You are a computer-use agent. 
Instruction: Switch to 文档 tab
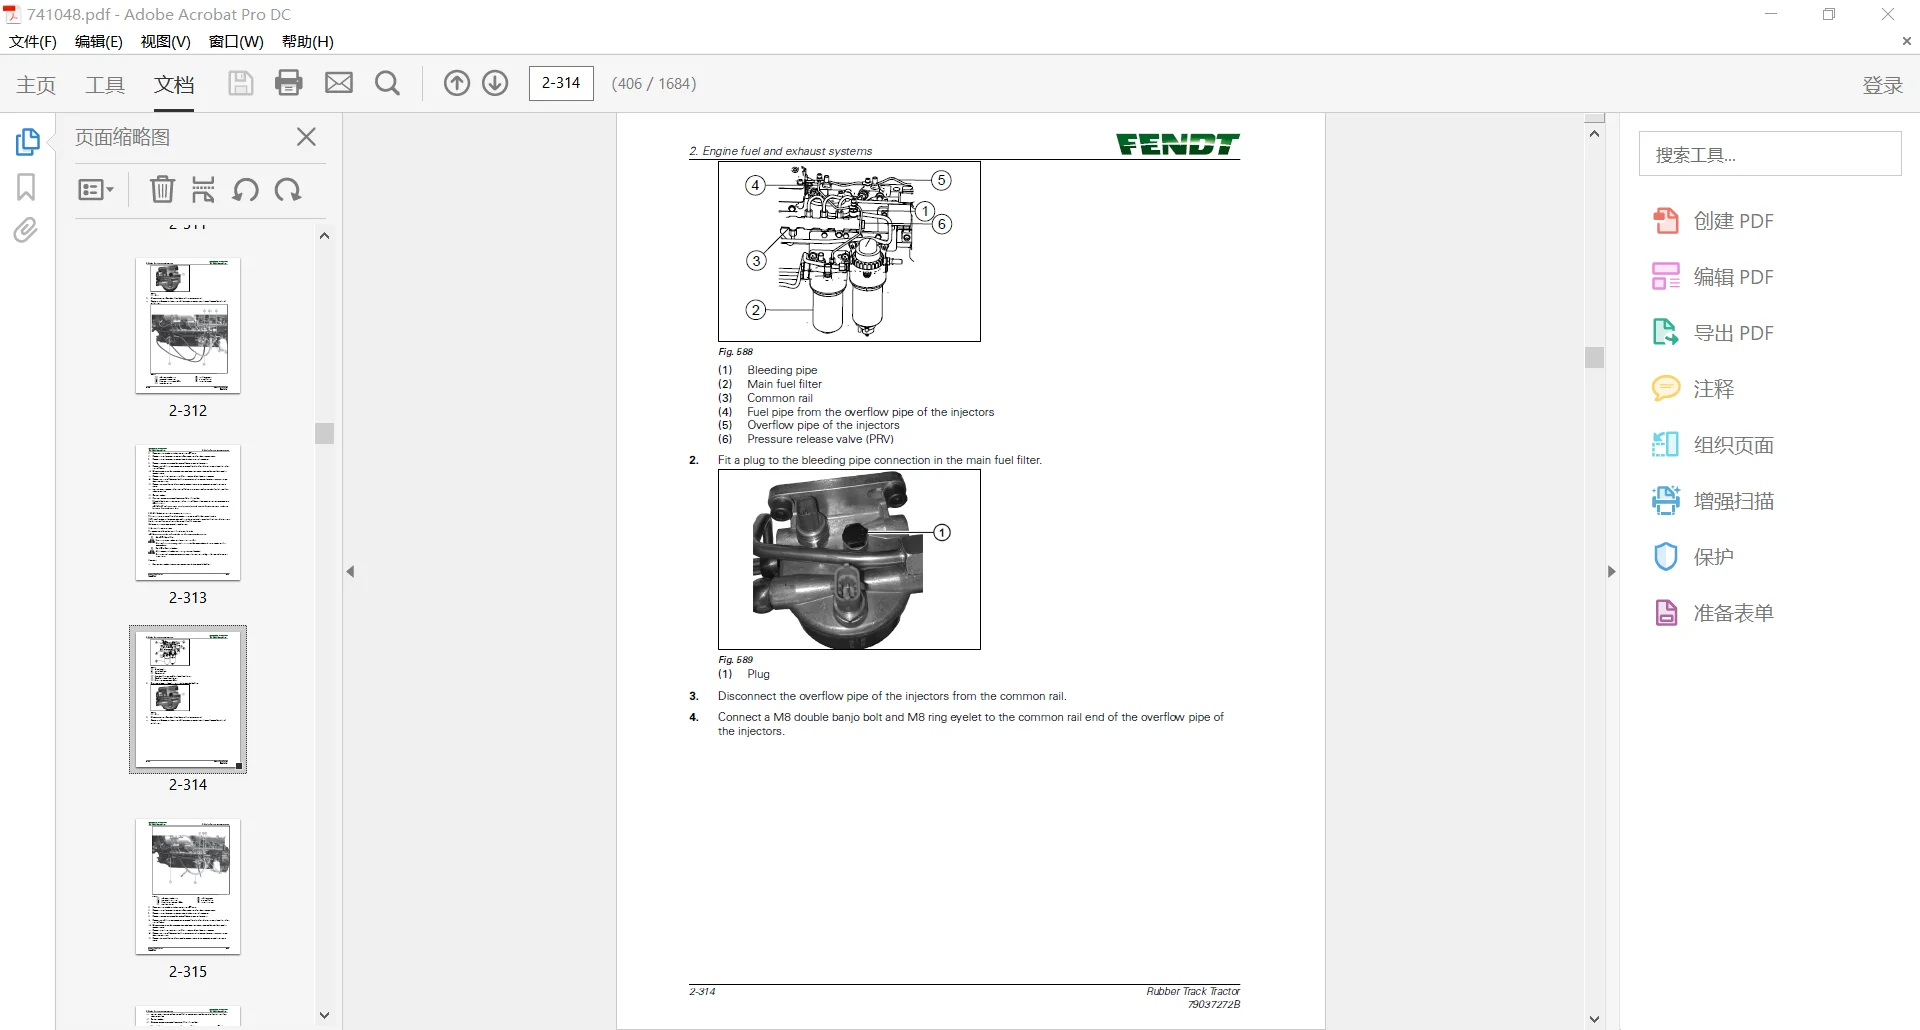tap(174, 85)
